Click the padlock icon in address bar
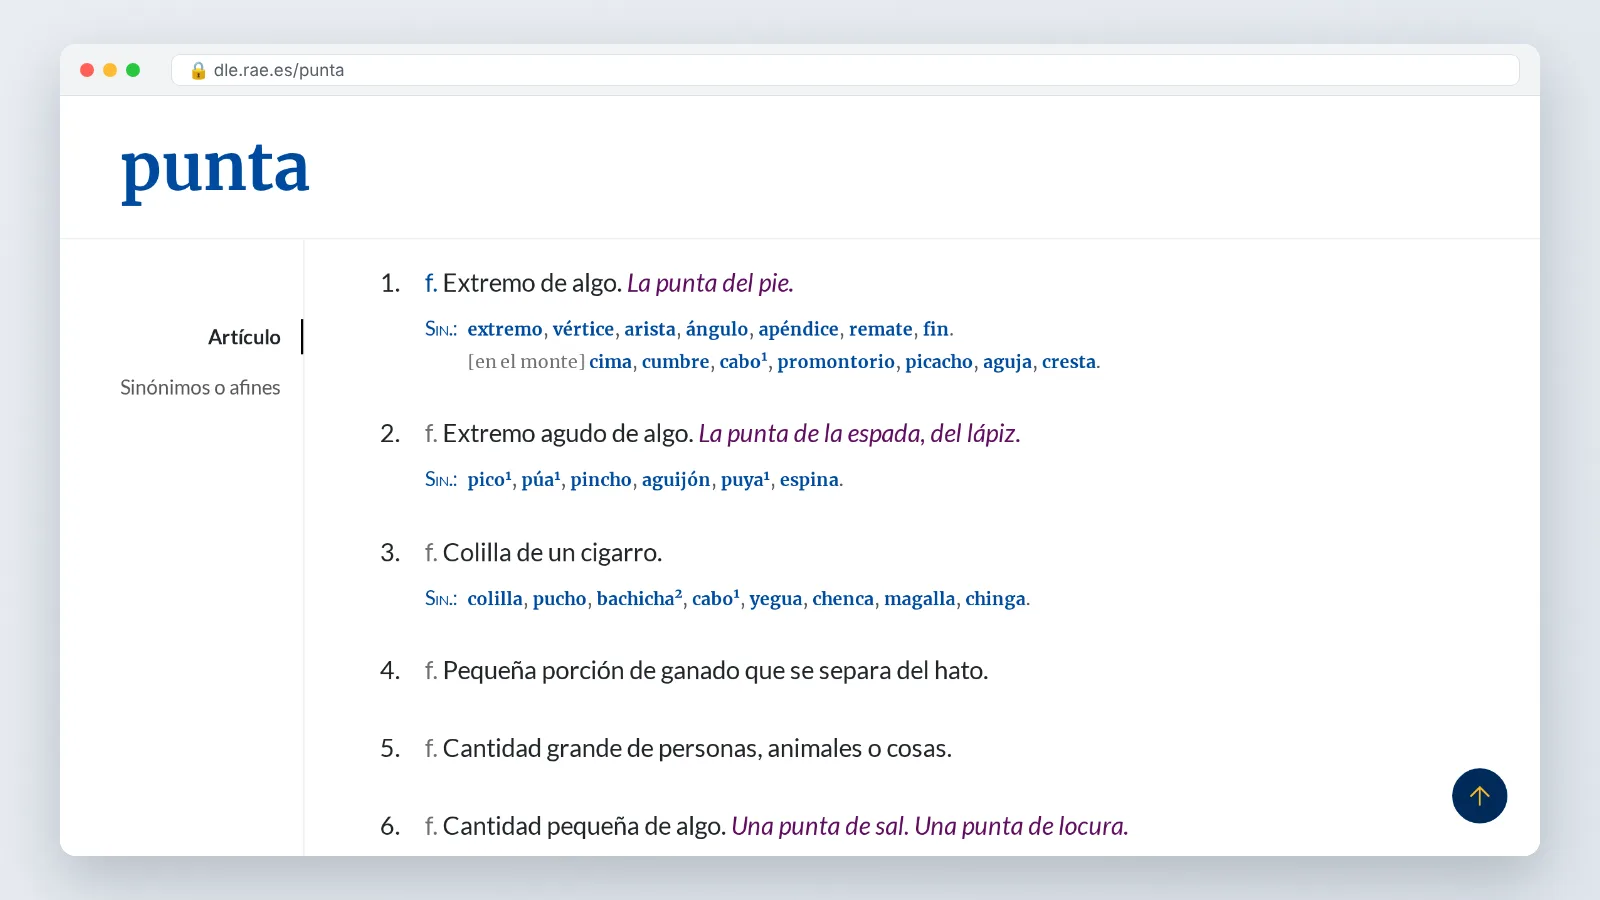This screenshot has height=900, width=1600. [198, 70]
